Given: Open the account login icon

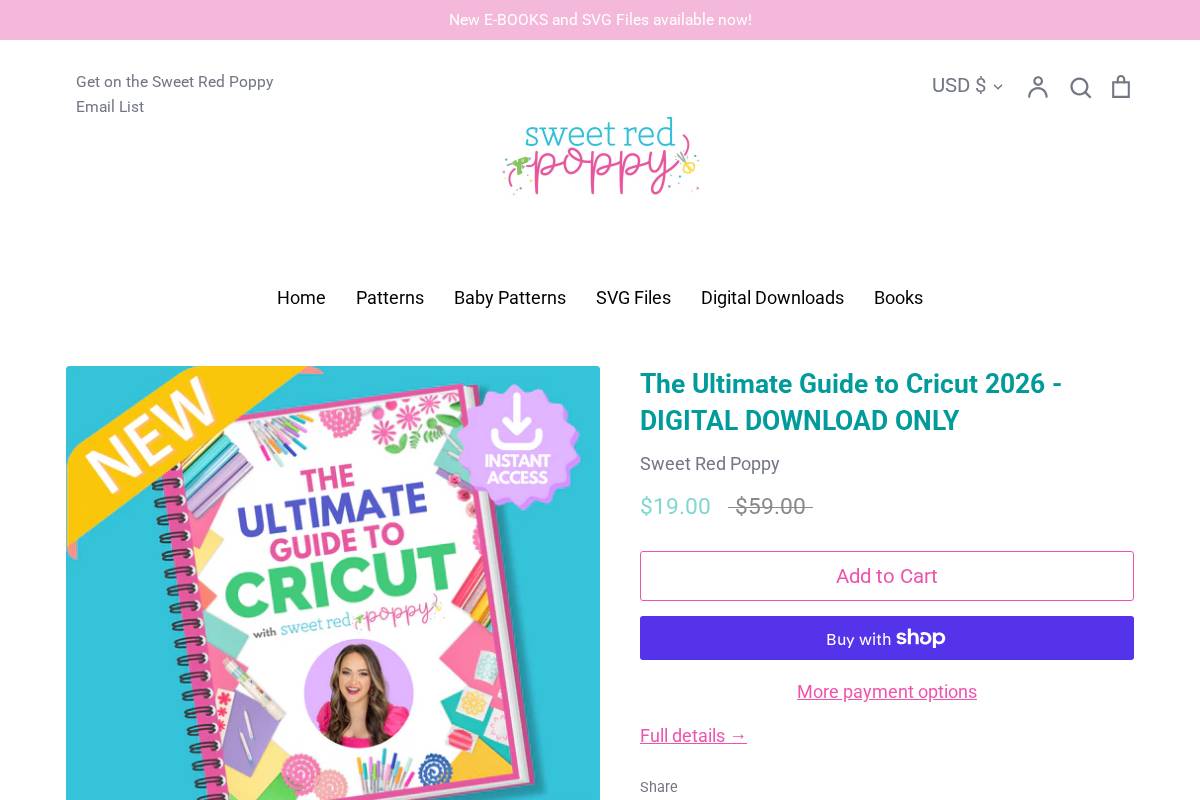Looking at the screenshot, I should tap(1037, 87).
